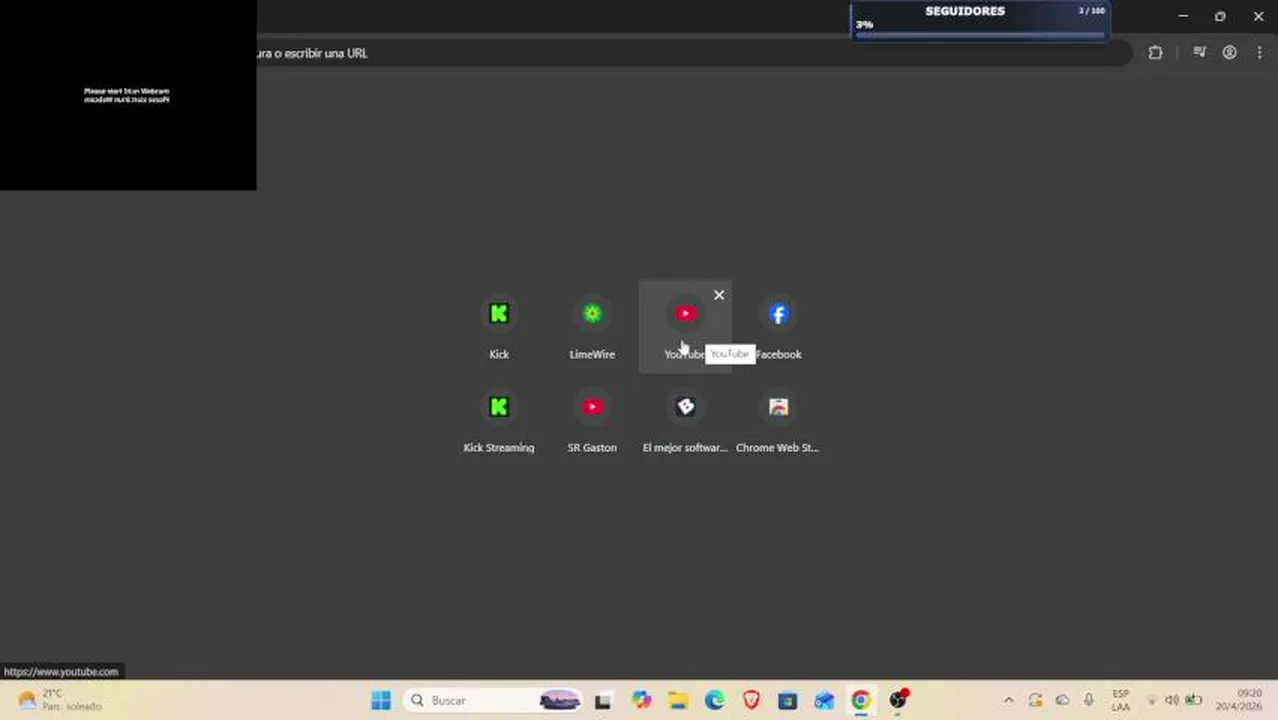The image size is (1278, 720).
Task: Open the Chrome Web Store shortcut
Action: [778, 420]
